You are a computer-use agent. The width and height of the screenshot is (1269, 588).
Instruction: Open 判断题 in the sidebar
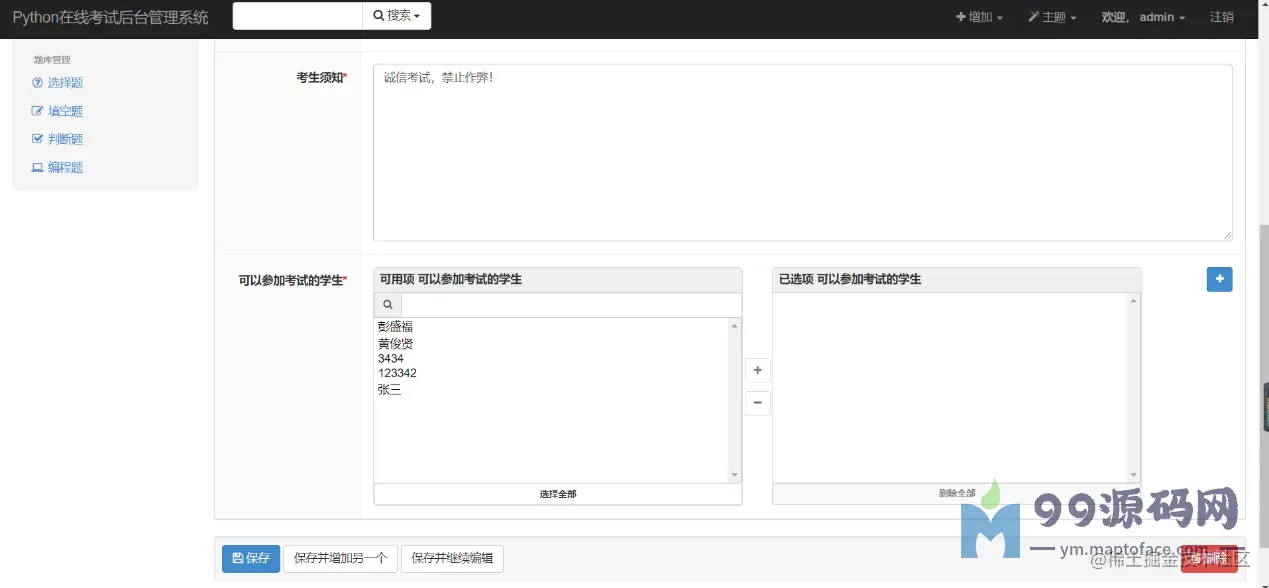coord(65,139)
